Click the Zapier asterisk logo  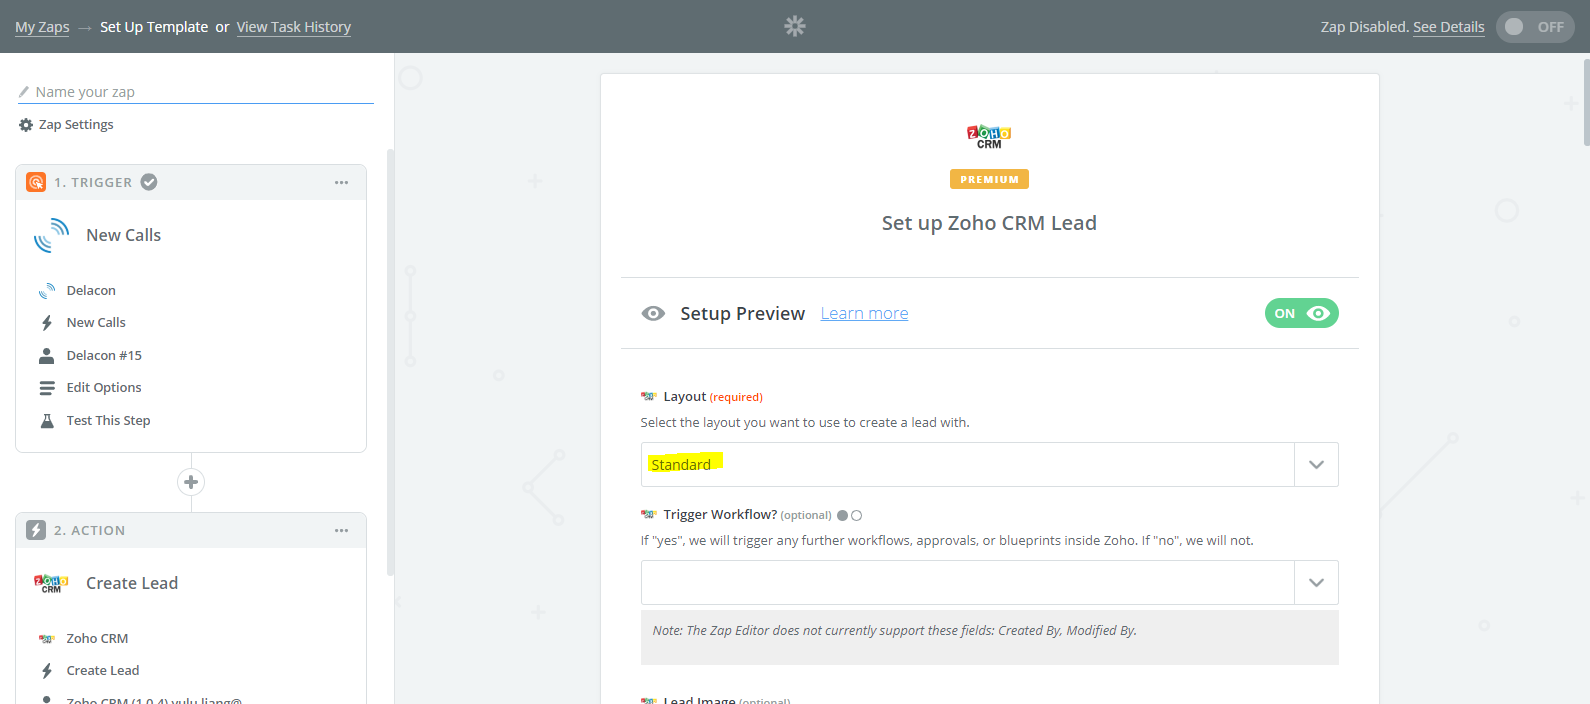tap(795, 26)
